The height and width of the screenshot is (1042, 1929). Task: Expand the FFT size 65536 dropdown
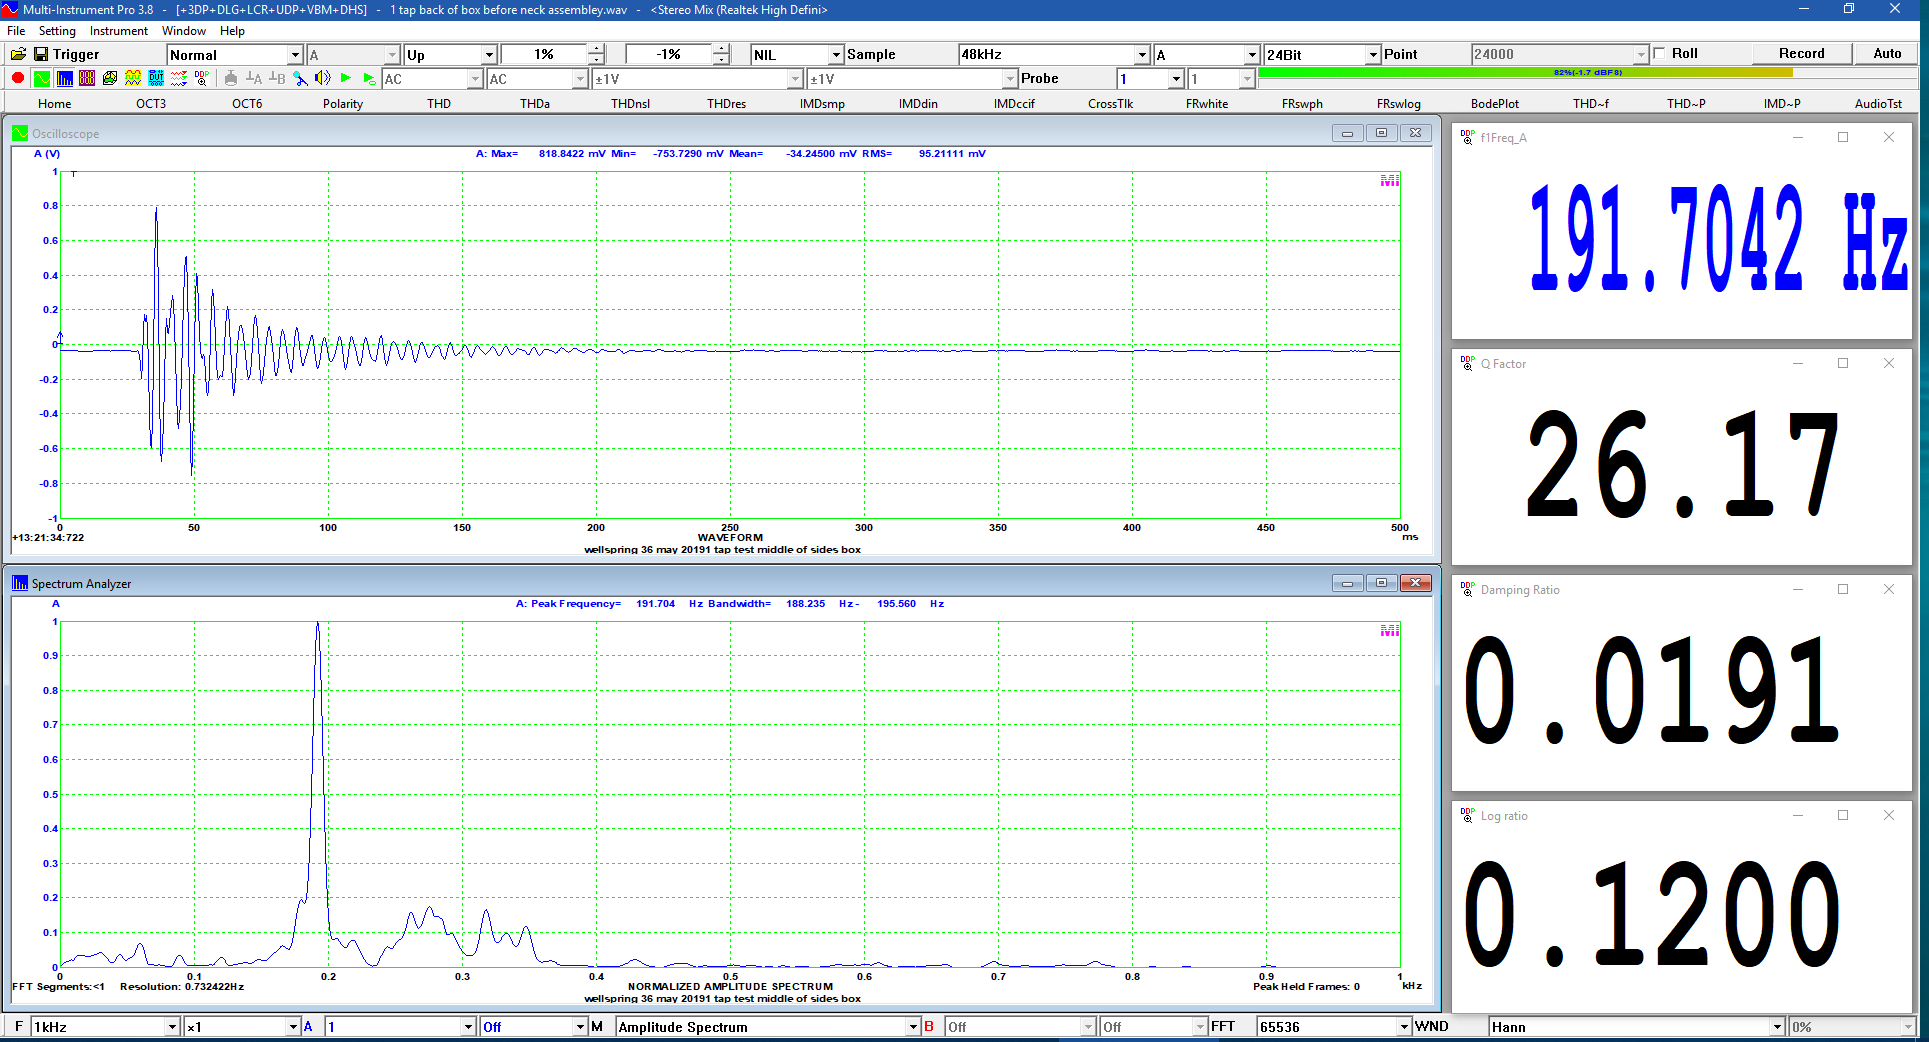click(x=1403, y=1027)
